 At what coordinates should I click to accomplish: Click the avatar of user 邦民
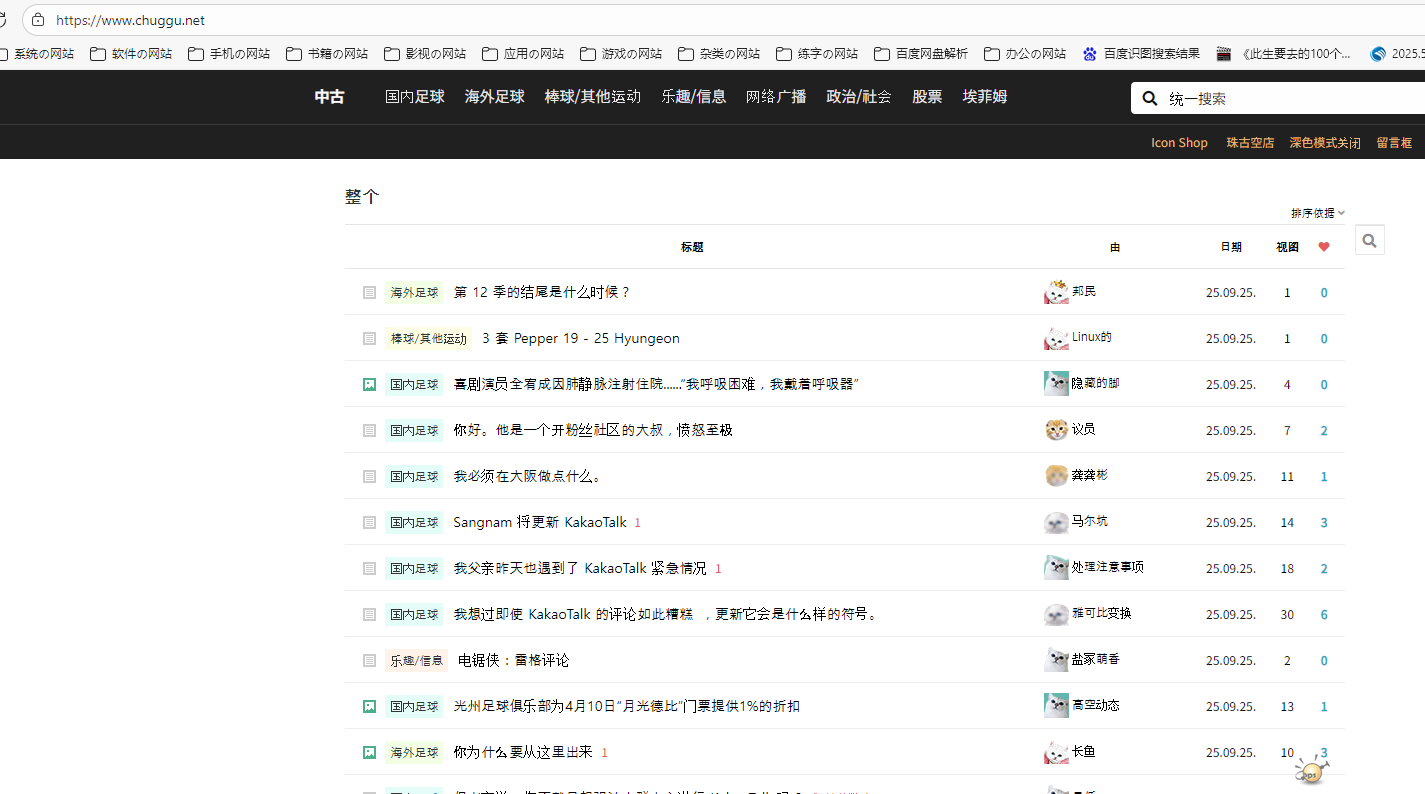(1056, 292)
